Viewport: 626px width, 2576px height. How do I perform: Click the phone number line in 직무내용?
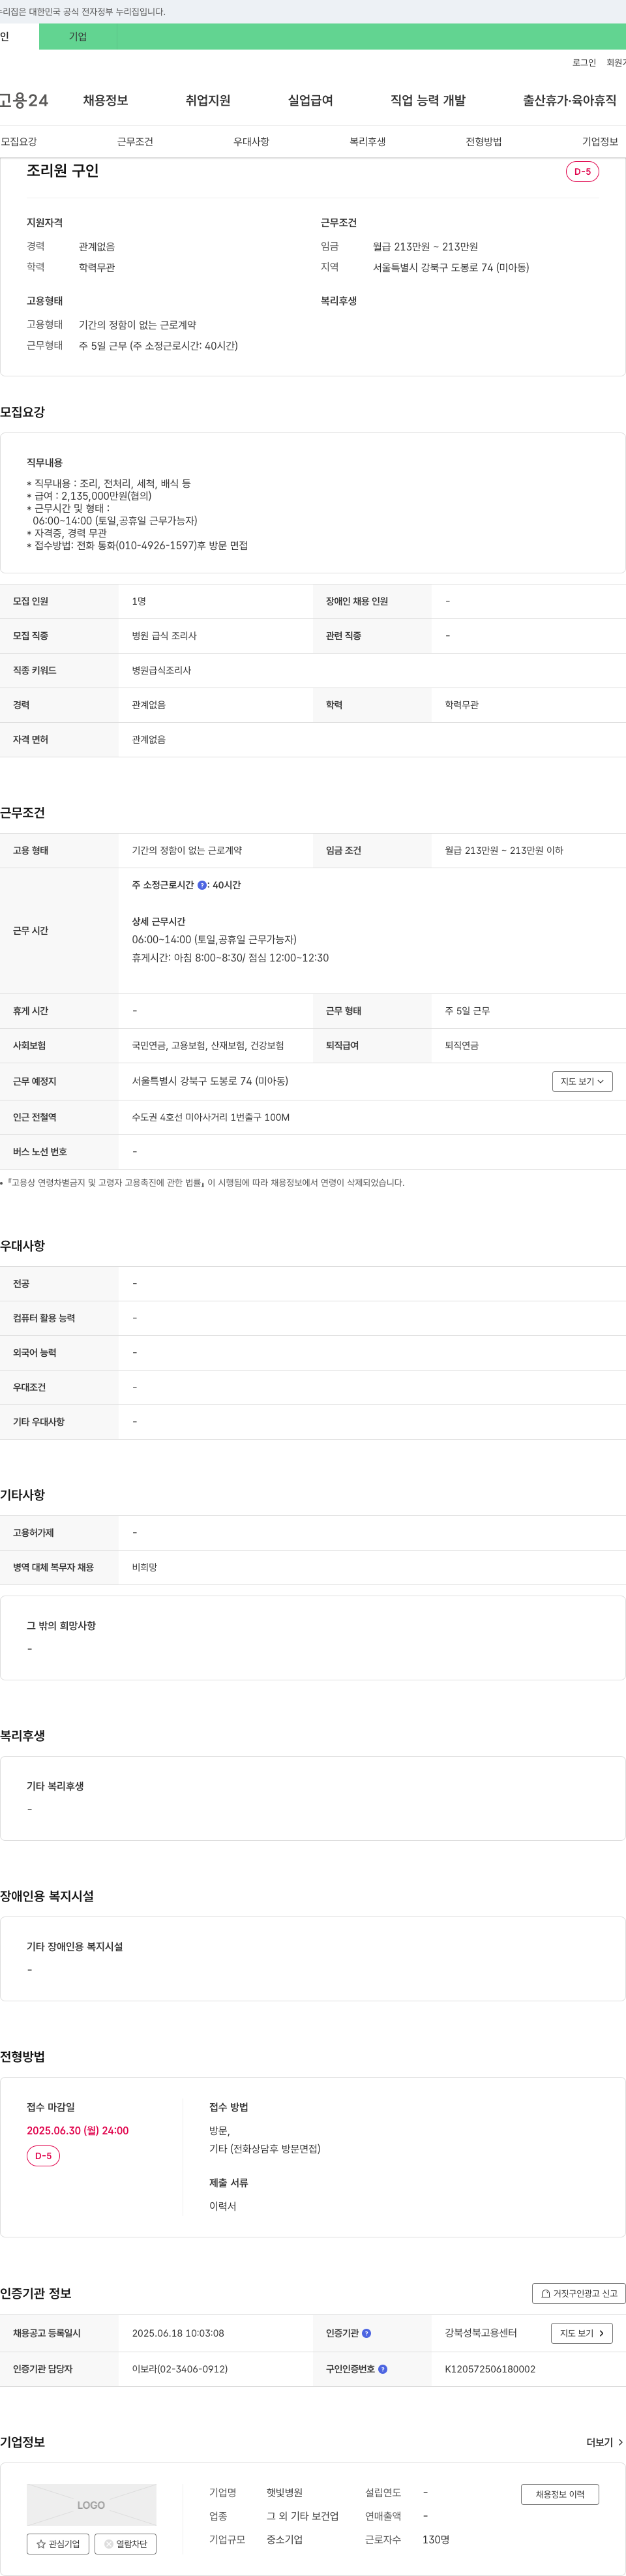click(x=137, y=546)
